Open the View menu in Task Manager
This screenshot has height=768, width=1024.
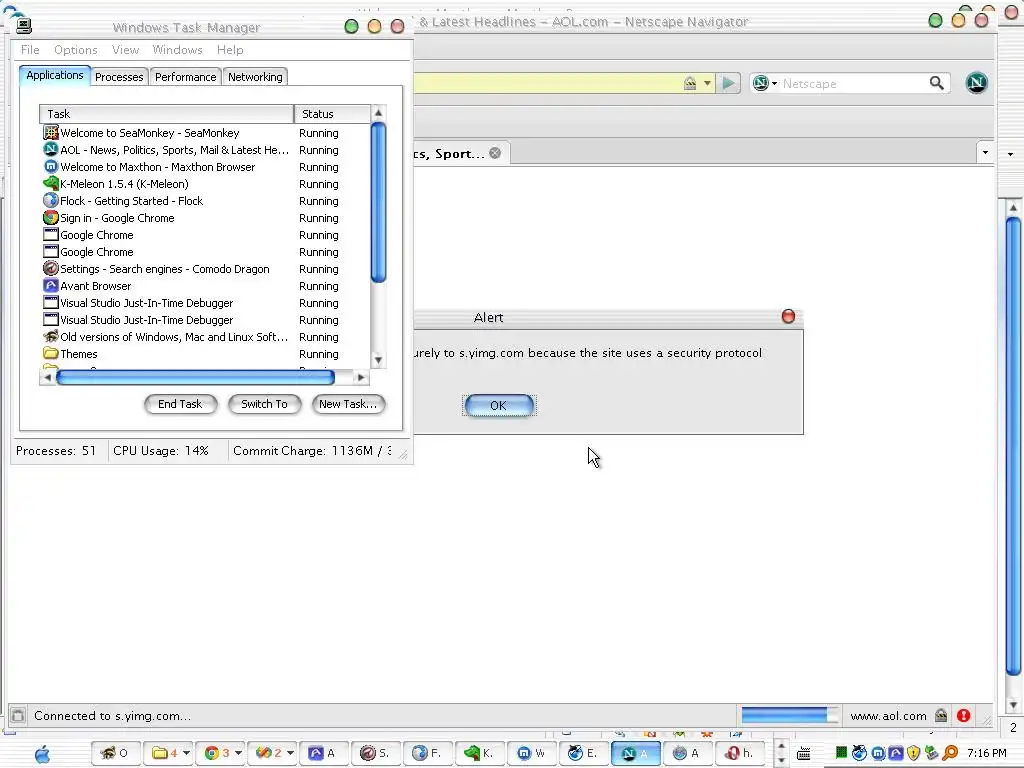pyautogui.click(x=125, y=50)
